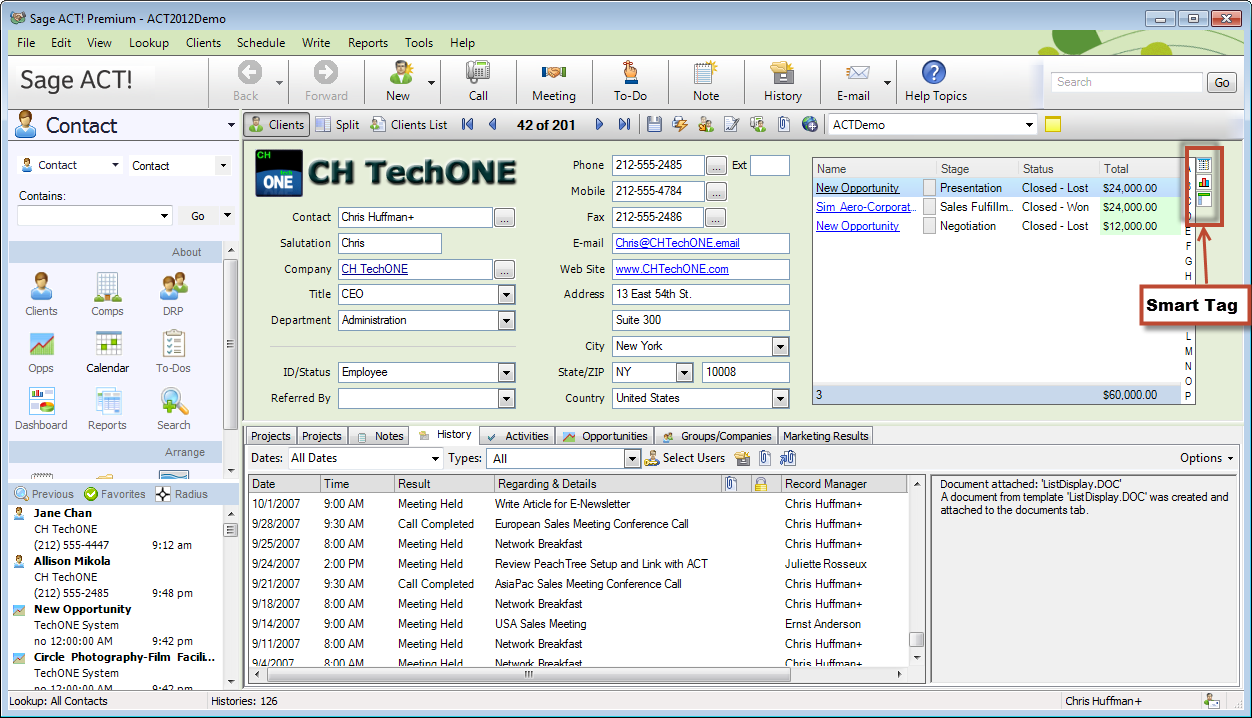
Task: Go to the next contact record
Action: point(599,125)
